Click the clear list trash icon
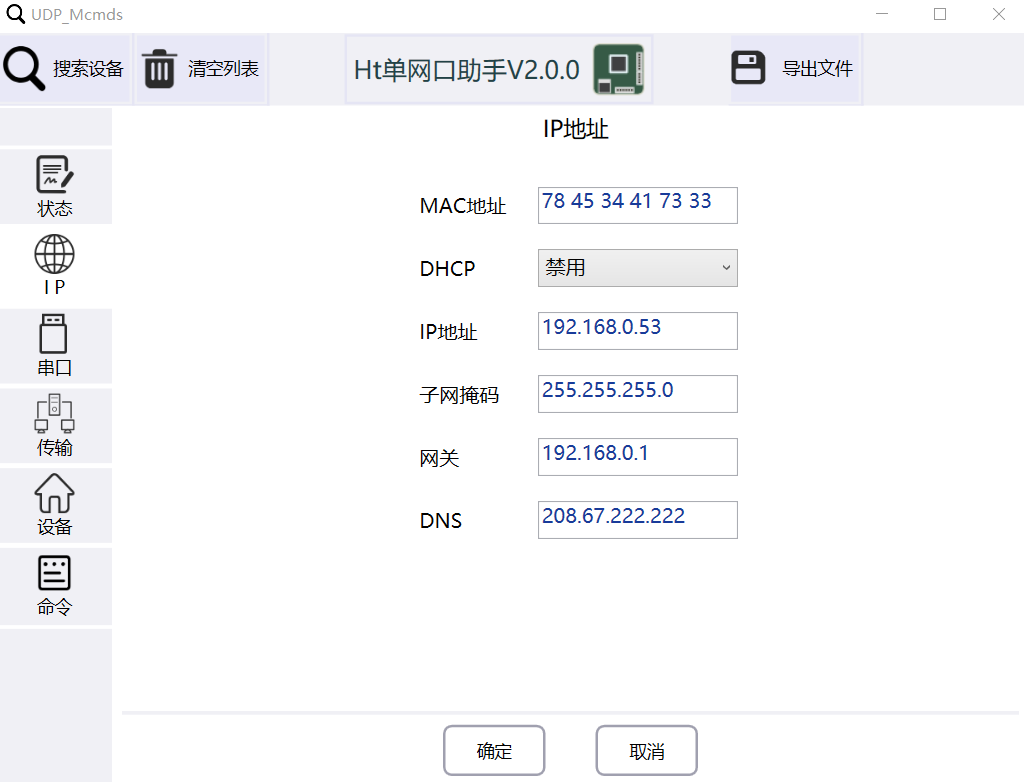Screen dimensions: 1024x782 pyautogui.click(x=159, y=69)
